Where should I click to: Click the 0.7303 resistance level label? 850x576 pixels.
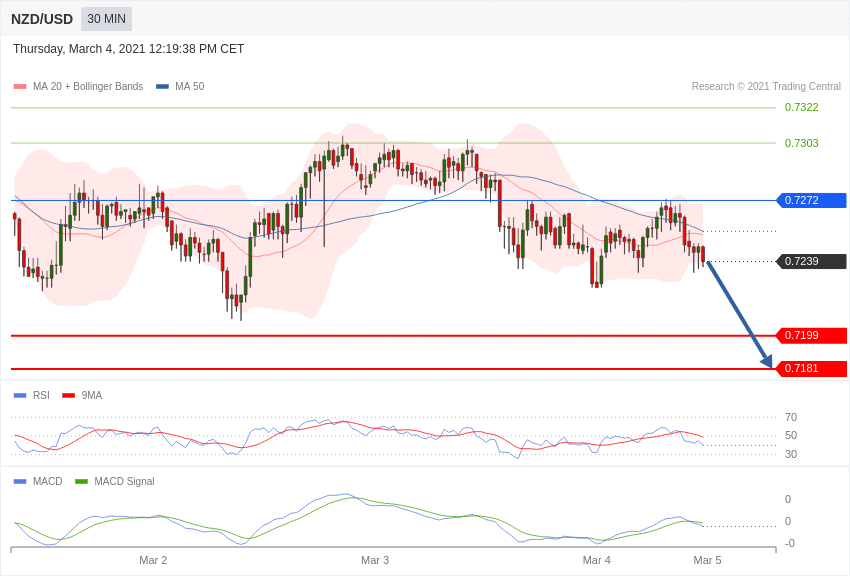pos(801,143)
